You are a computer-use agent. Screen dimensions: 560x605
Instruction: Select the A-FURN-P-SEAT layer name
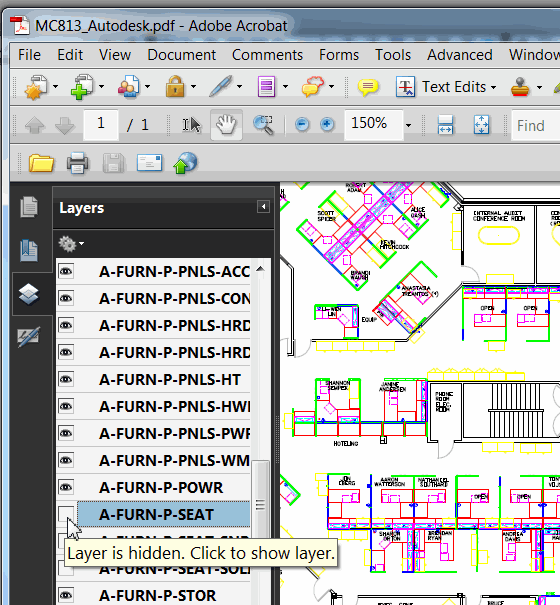[156, 515]
